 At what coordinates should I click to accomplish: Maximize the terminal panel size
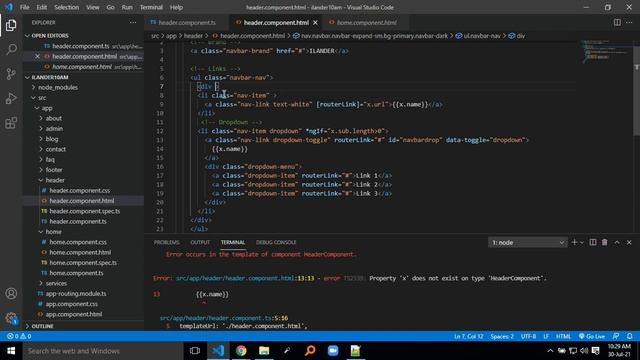(617, 242)
